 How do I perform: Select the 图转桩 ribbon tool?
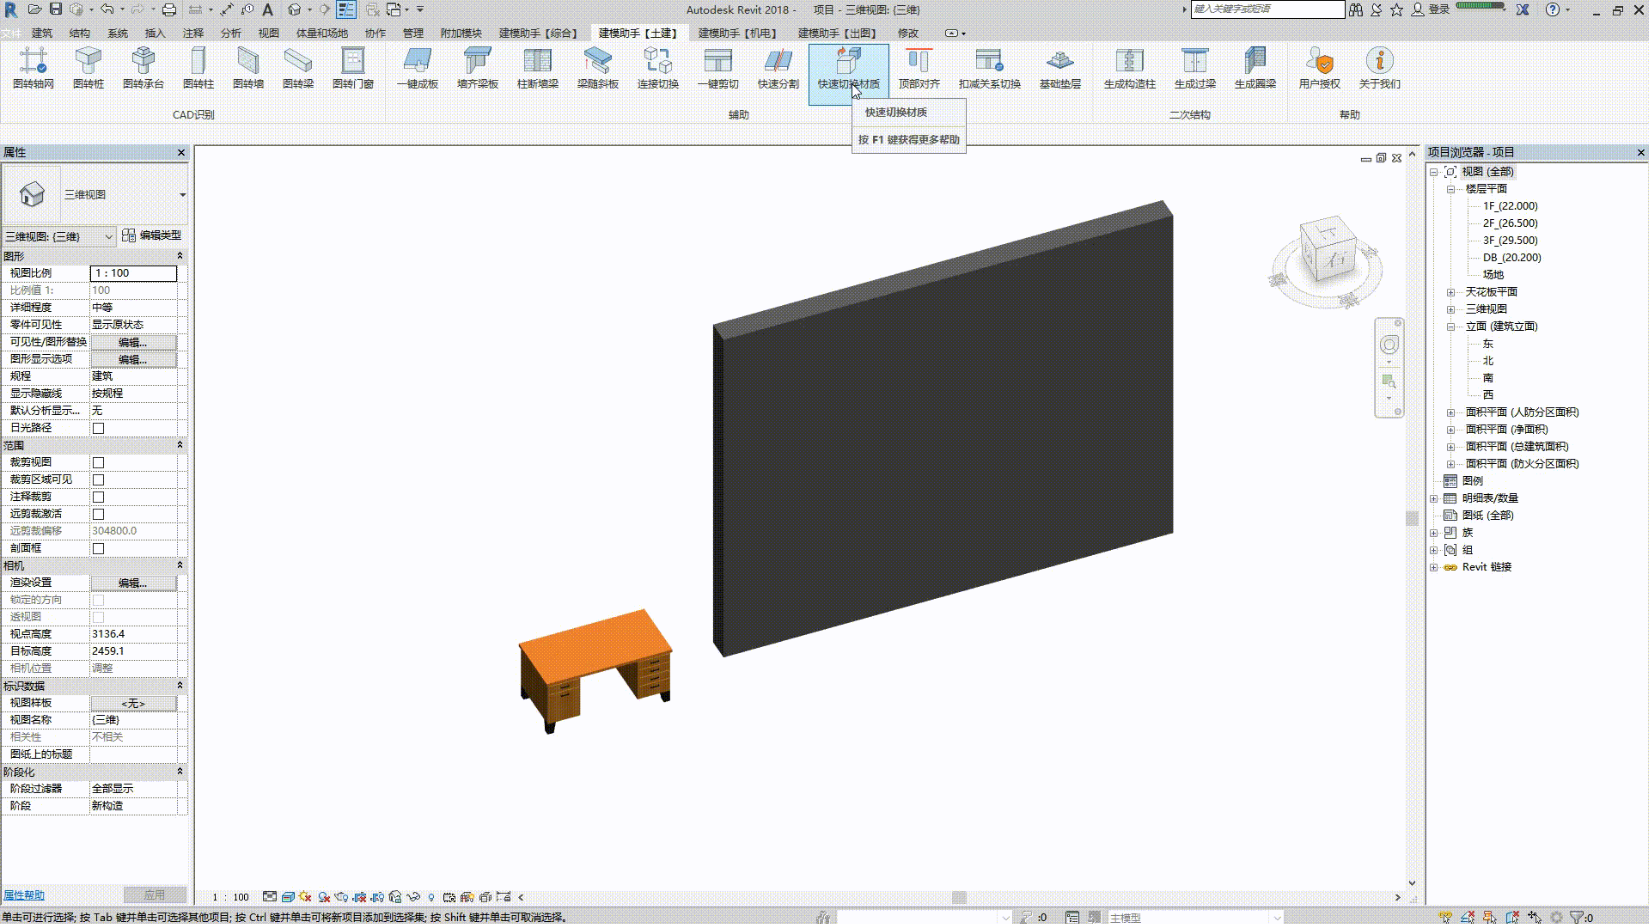pyautogui.click(x=88, y=68)
